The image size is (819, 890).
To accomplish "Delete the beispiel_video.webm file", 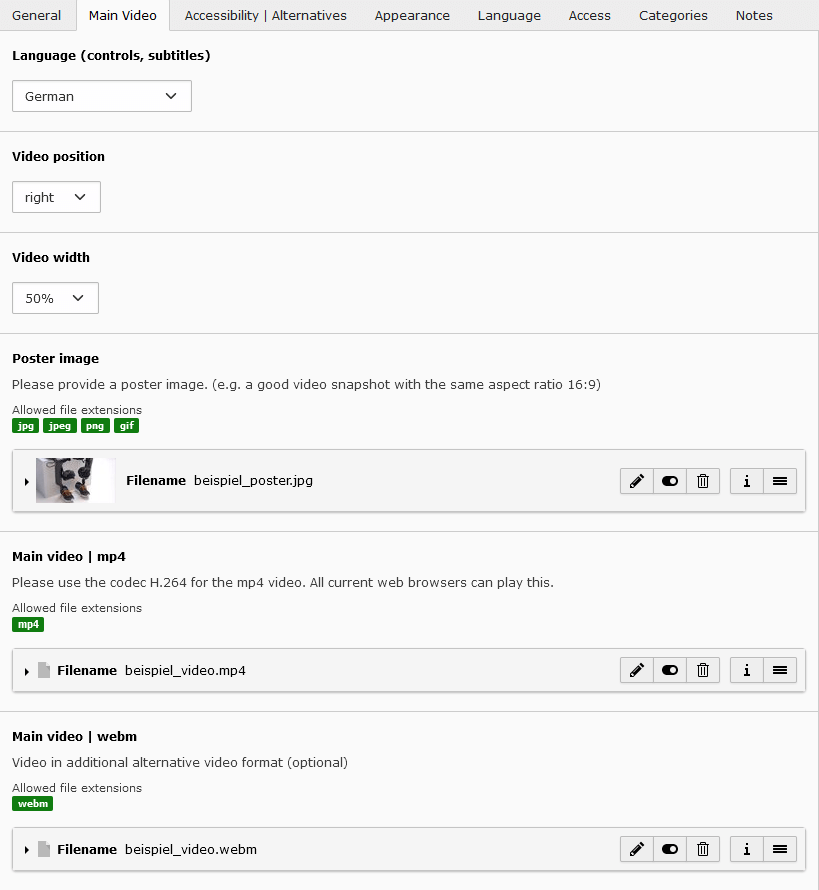I will click(703, 849).
